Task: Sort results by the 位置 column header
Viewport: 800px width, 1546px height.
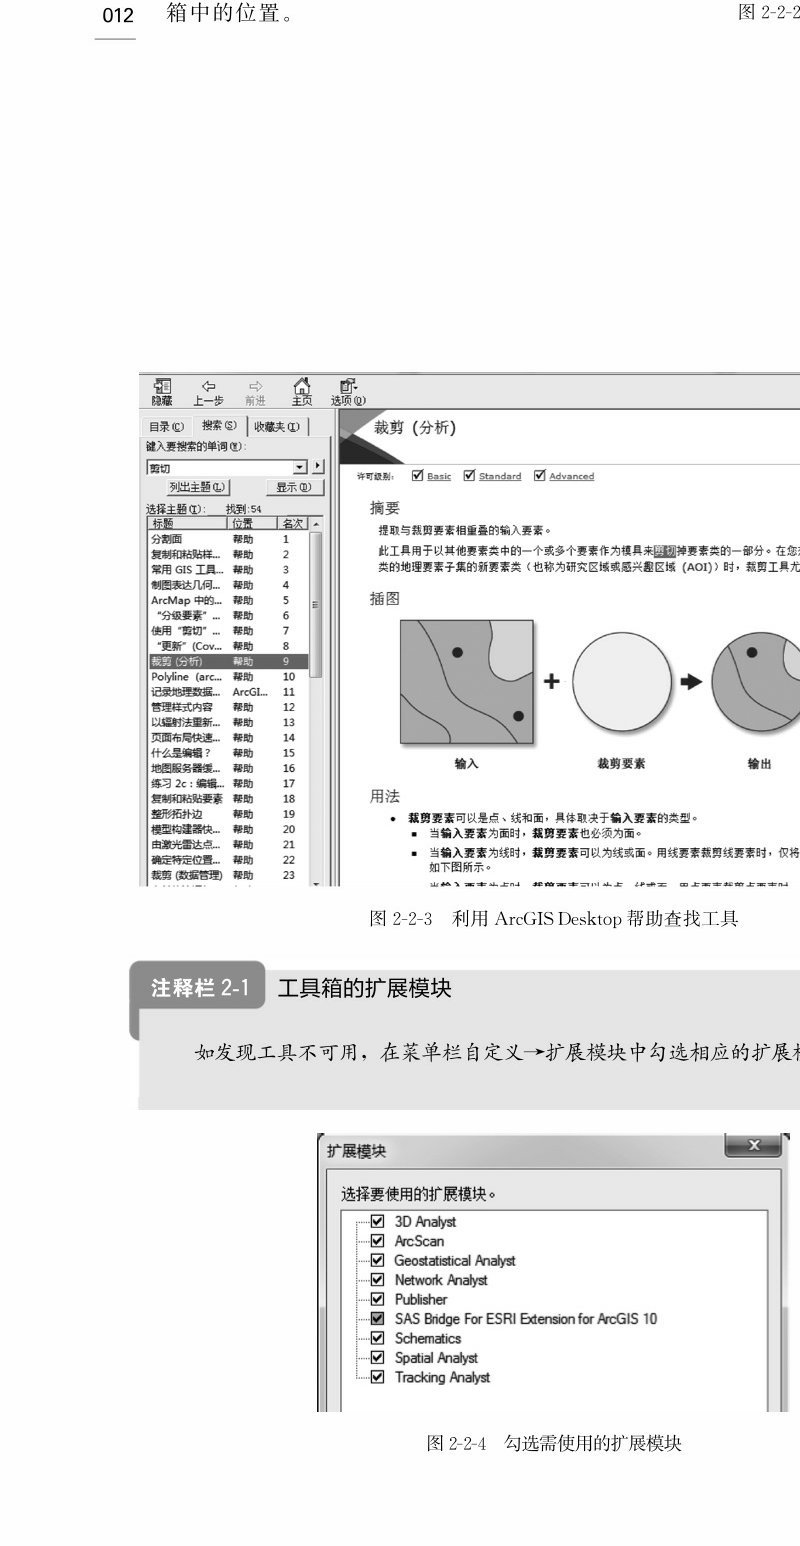Action: point(251,523)
